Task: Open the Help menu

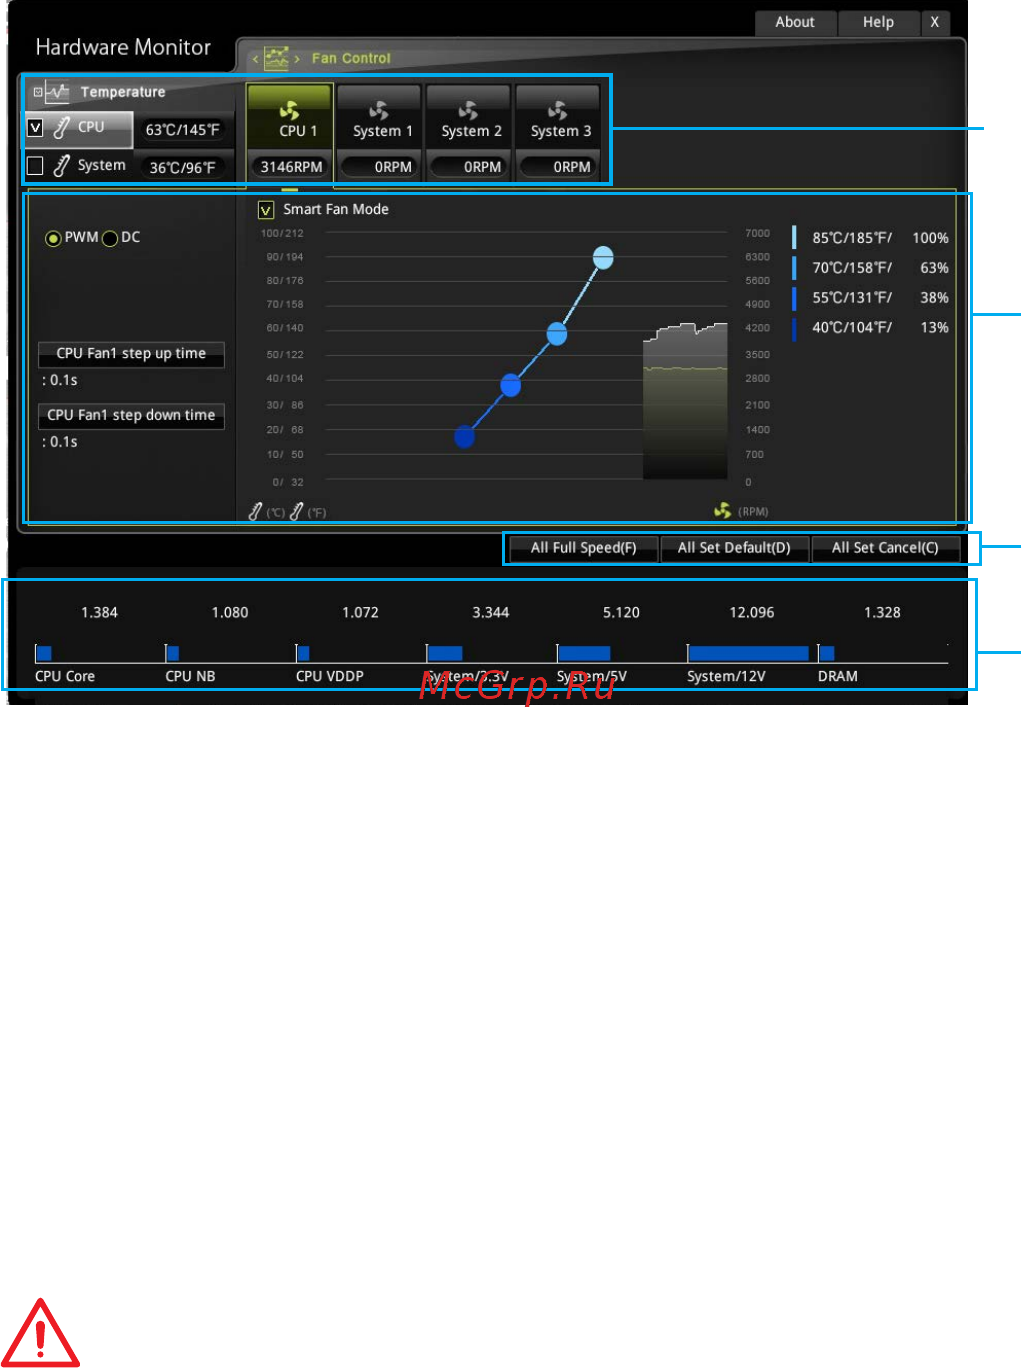Action: [x=878, y=22]
